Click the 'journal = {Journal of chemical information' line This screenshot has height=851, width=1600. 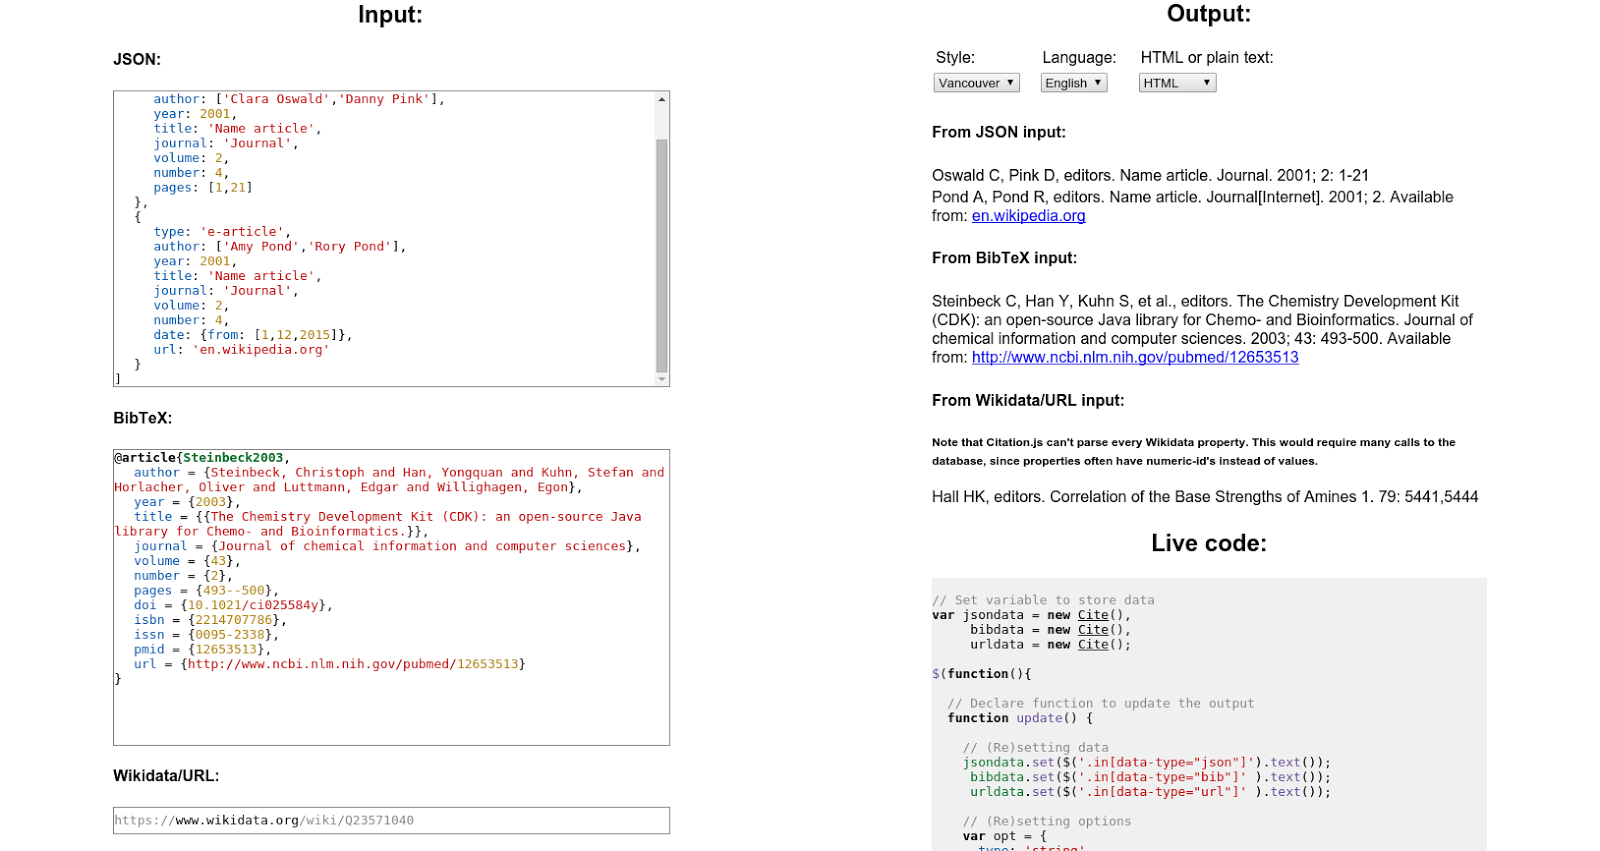click(x=387, y=546)
